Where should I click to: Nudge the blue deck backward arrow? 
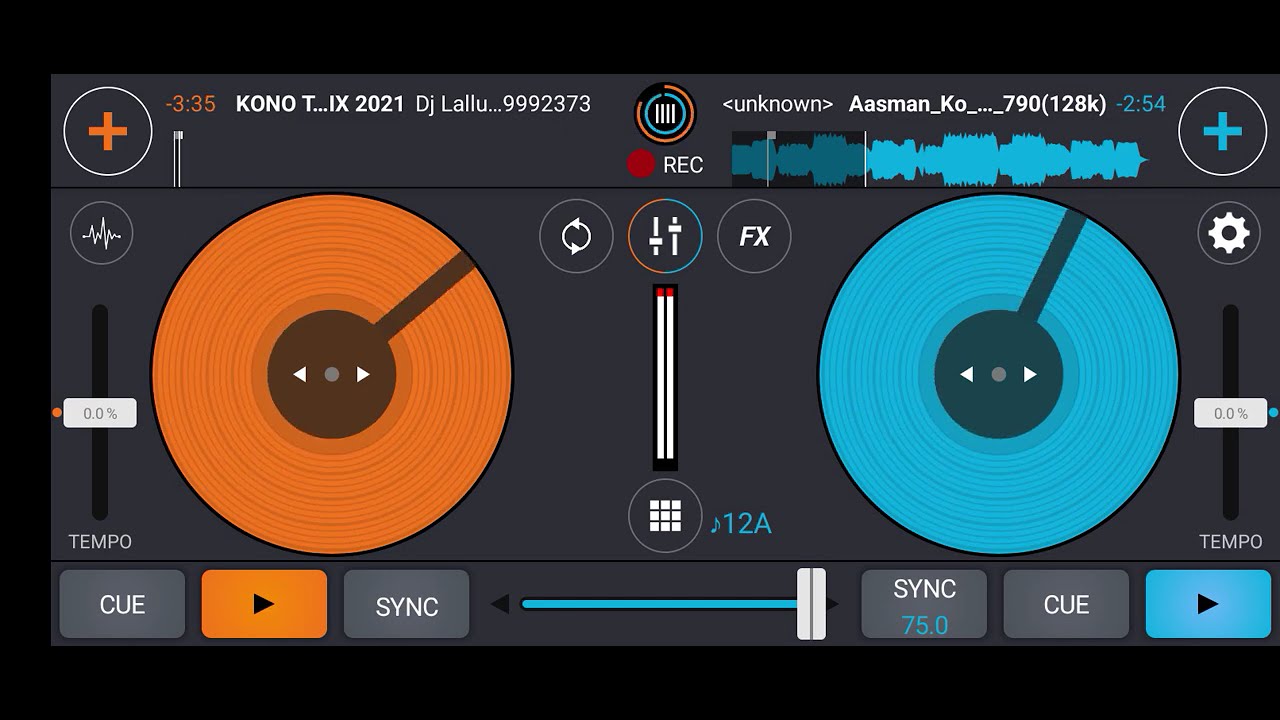tap(966, 374)
